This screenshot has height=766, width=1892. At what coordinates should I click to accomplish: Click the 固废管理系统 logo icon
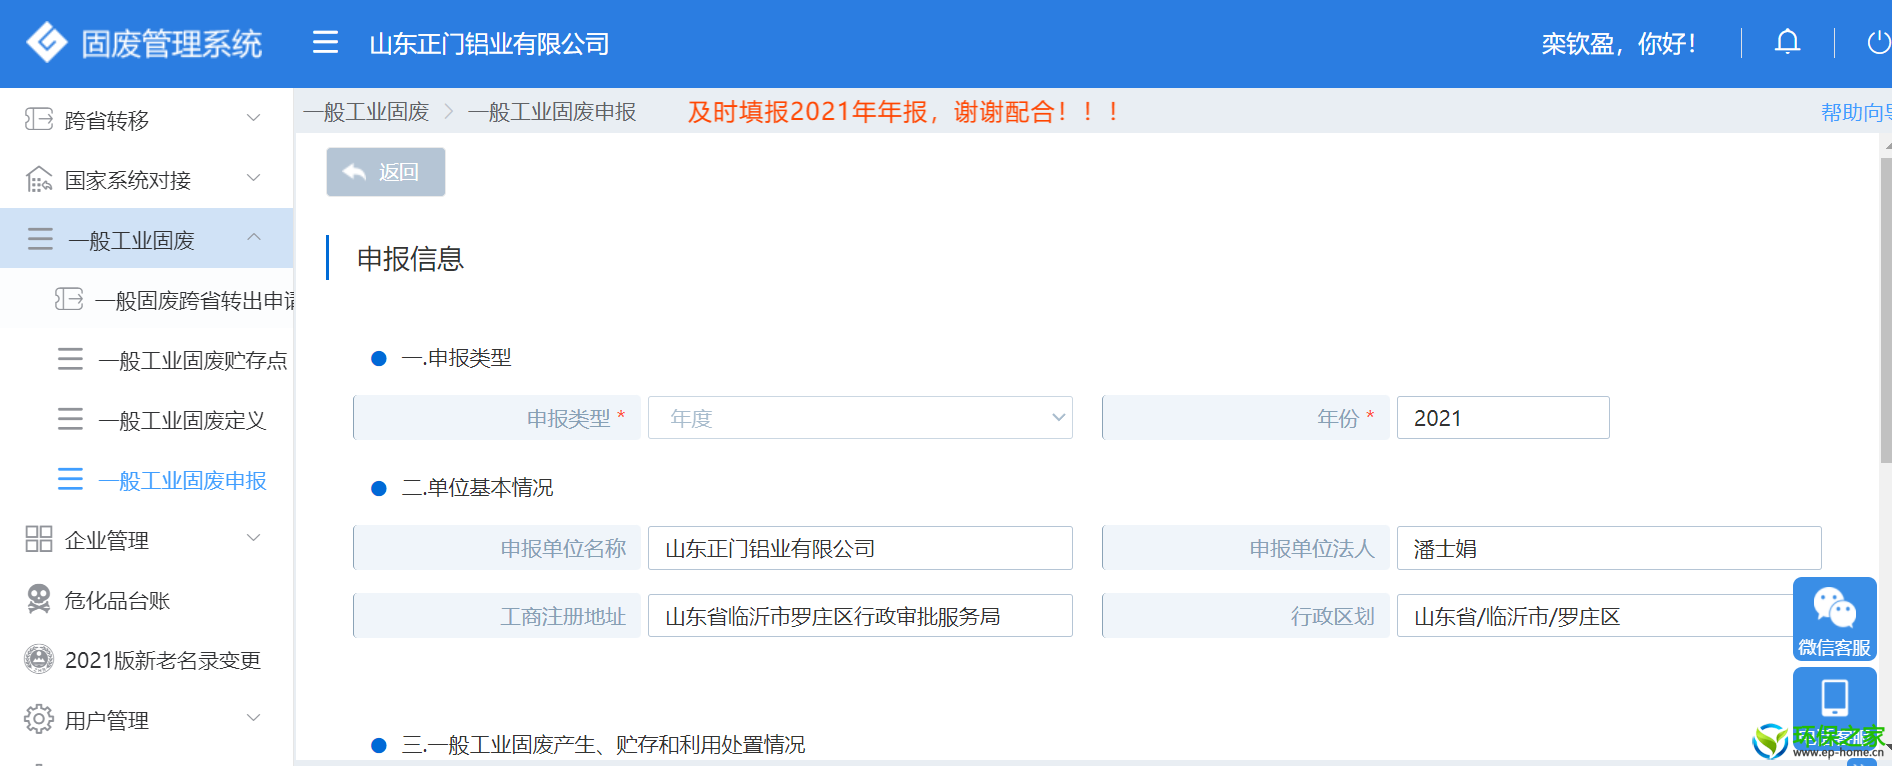(46, 43)
